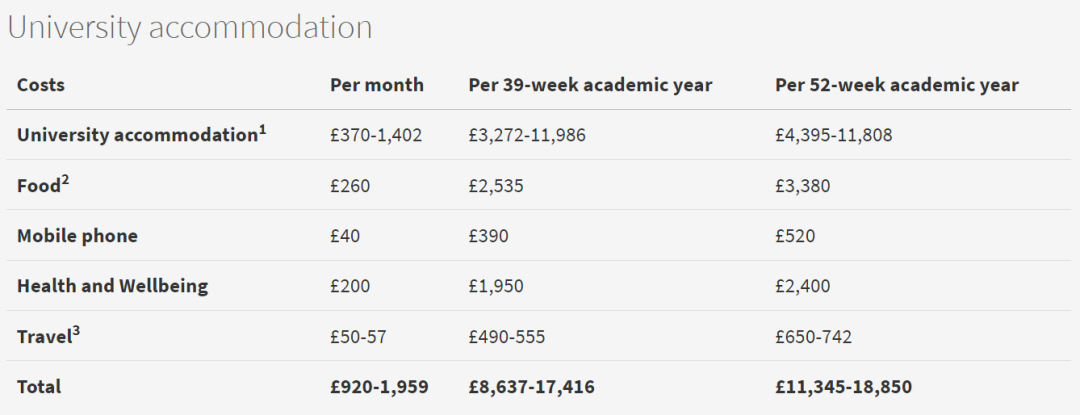
Task: Open footnote 2 next to Food
Action: (x=65, y=181)
